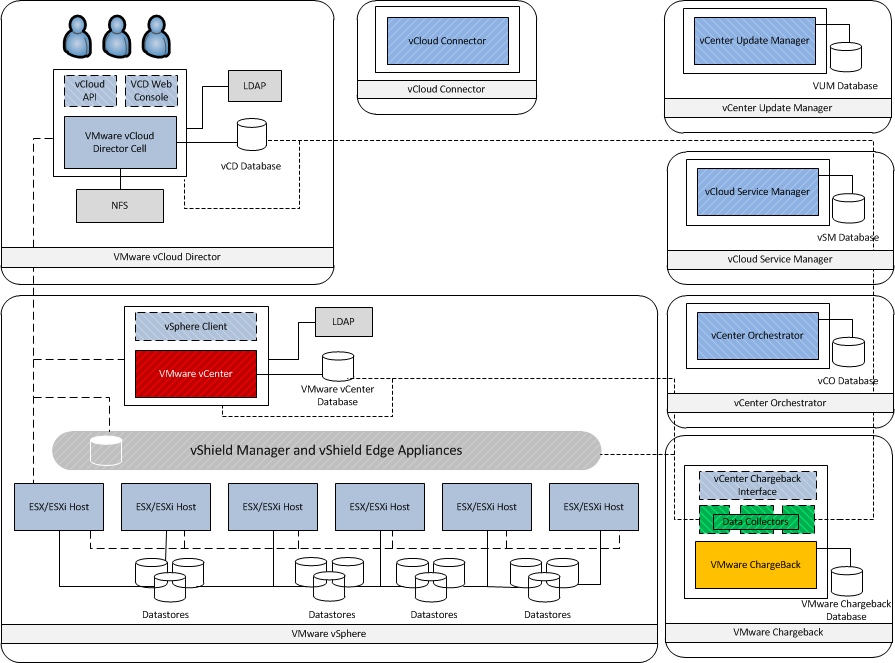Click the "VMware vCenter Database" text label
Viewport: 895px width, 663px height.
pyautogui.click(x=337, y=395)
